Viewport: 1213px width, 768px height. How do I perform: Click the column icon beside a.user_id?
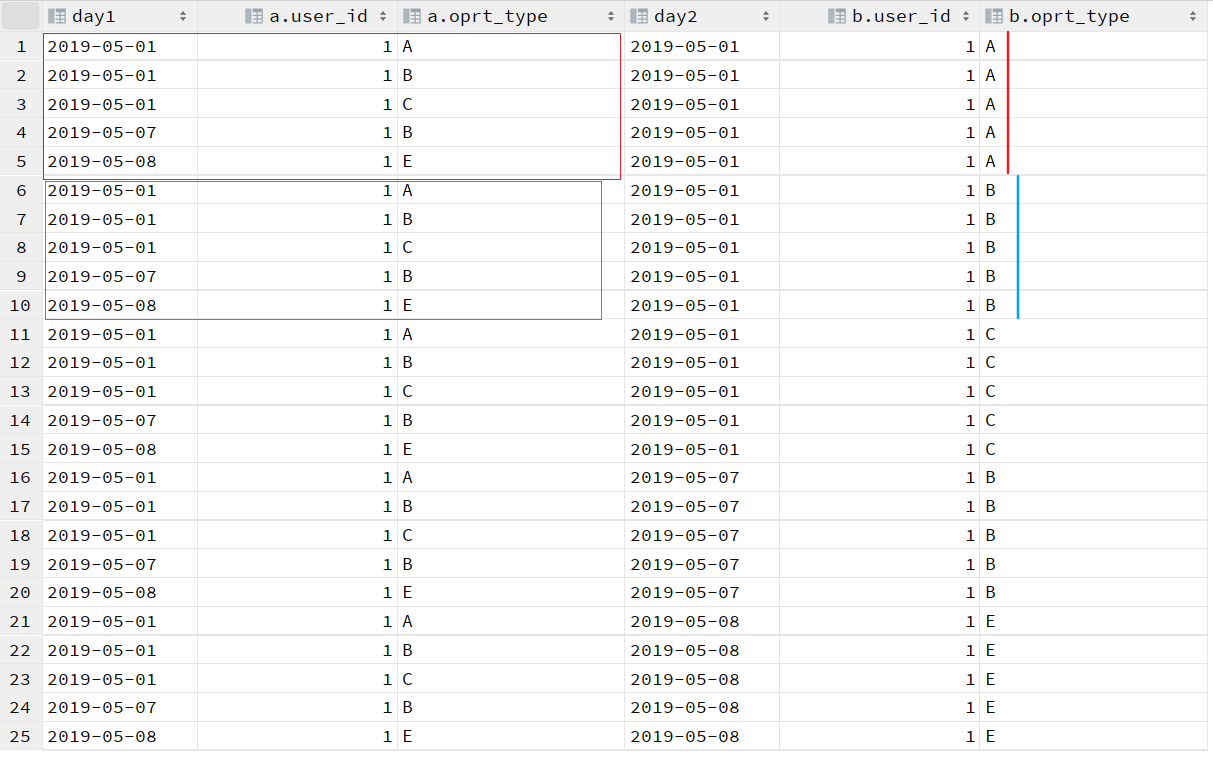pos(254,16)
